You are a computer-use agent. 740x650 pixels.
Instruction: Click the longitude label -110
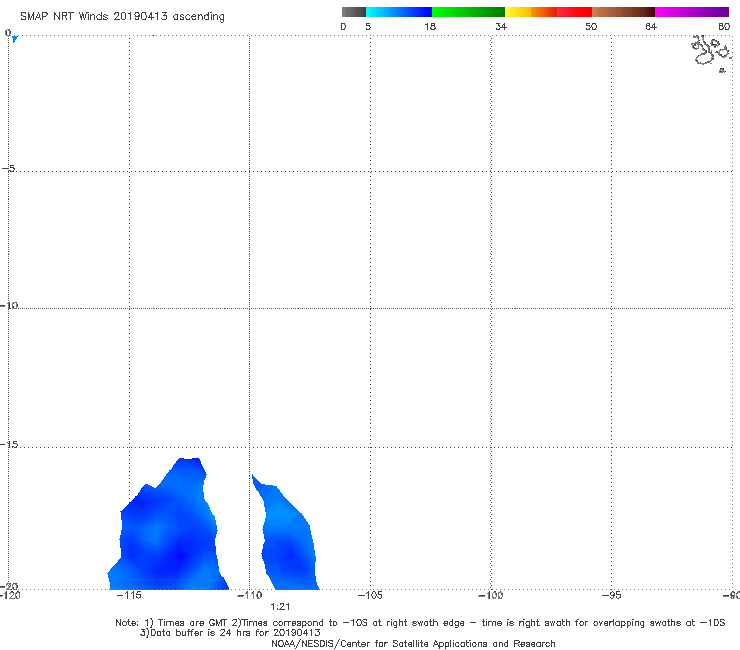pos(249,595)
